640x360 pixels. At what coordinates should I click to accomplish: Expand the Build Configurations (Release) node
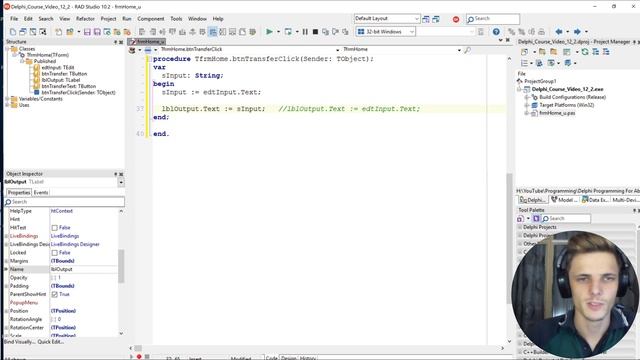(x=527, y=97)
